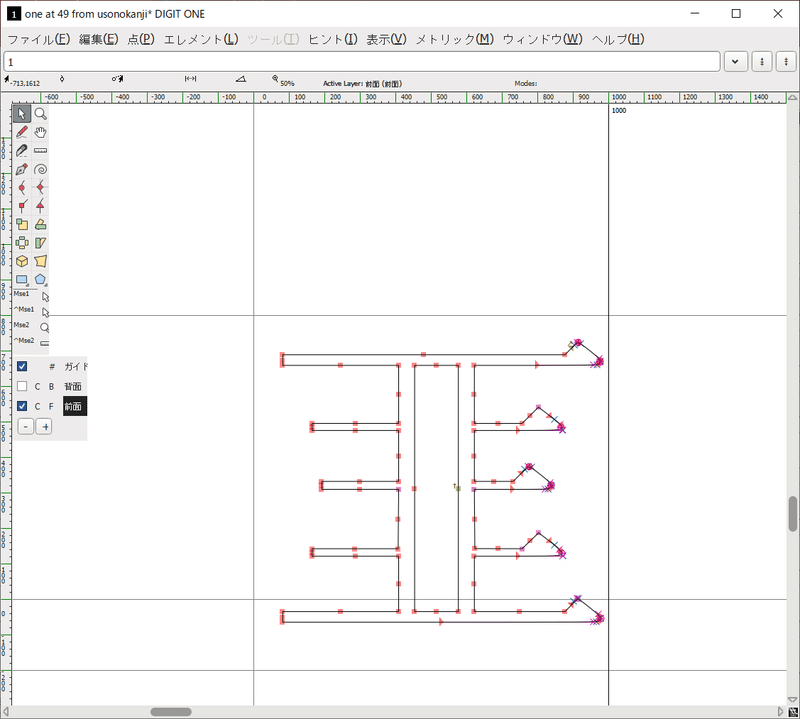Select the Perspective tool
800x719 pixels.
pyautogui.click(x=40, y=261)
